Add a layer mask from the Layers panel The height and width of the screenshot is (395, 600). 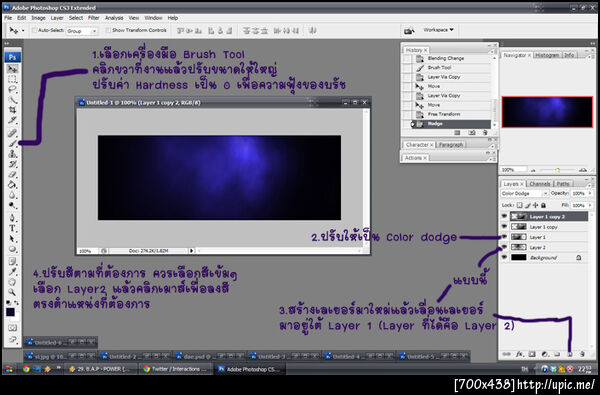click(x=532, y=354)
